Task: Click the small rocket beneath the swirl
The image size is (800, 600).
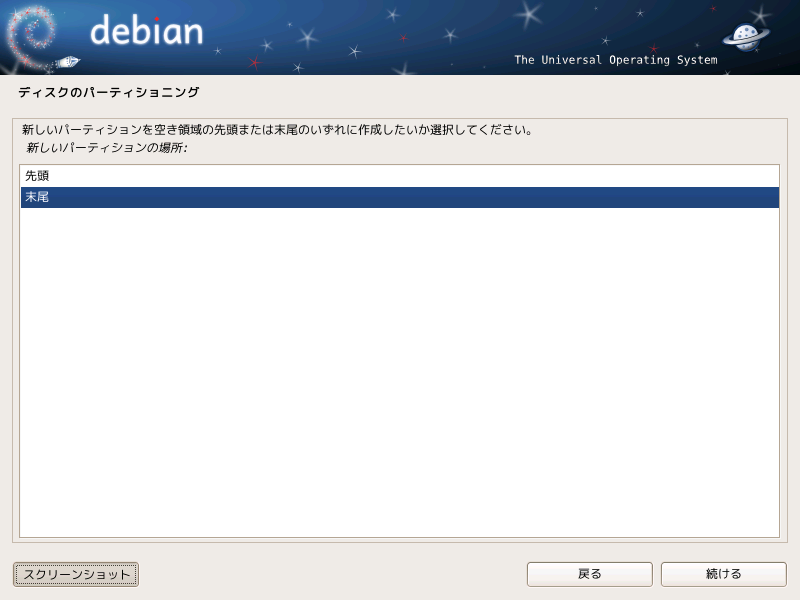Action: click(67, 62)
